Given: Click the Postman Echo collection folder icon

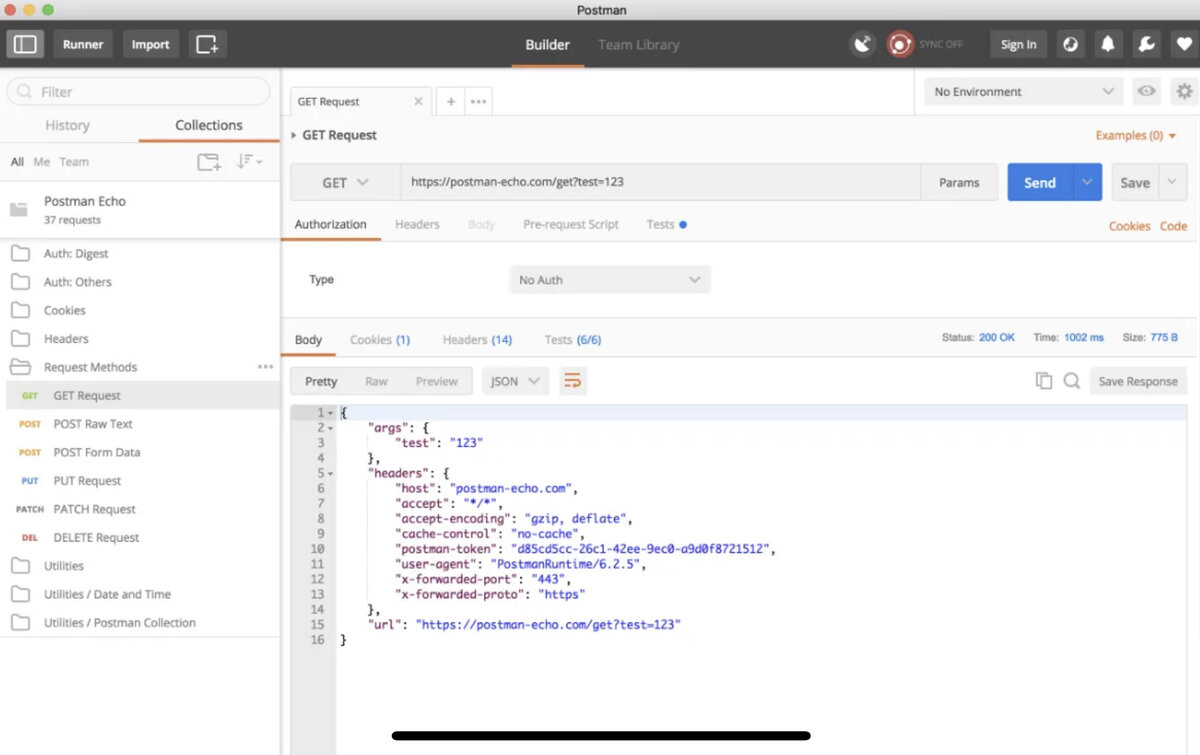Looking at the screenshot, I should [18, 209].
